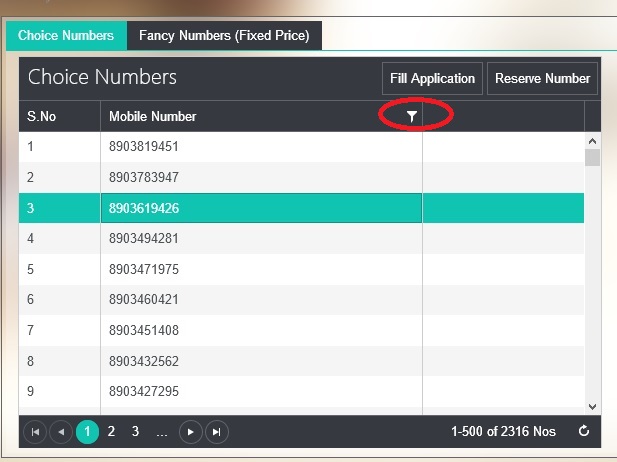The height and width of the screenshot is (462, 617).
Task: Select the Choice Numbers tab
Action: pos(66,36)
